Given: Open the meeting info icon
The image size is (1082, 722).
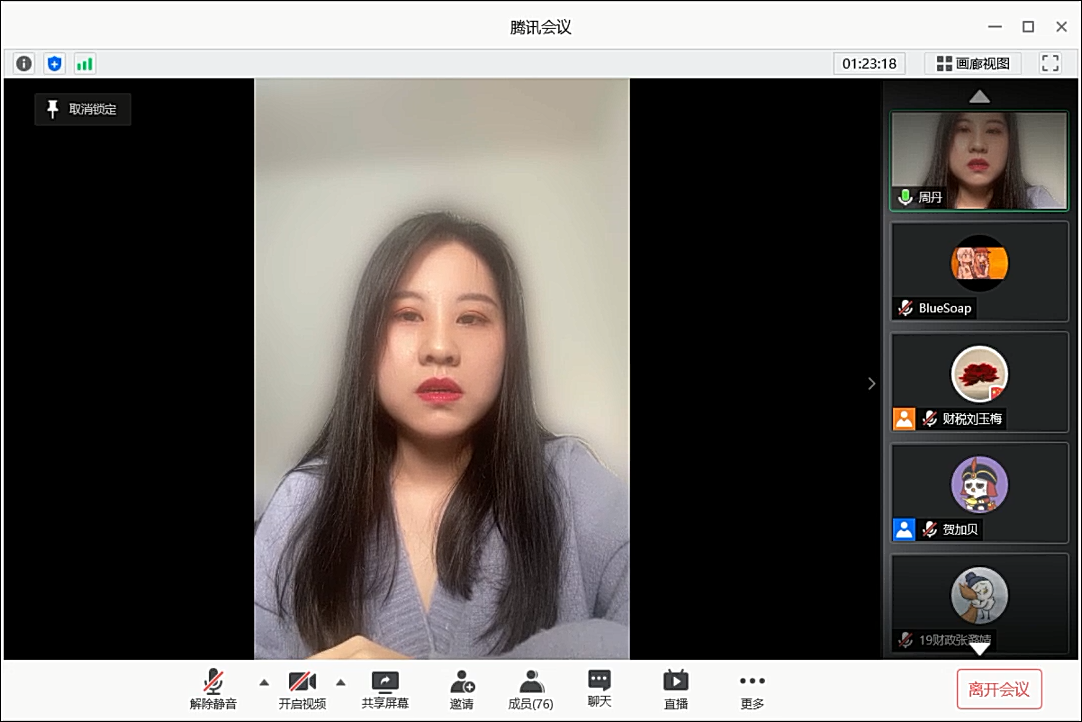Looking at the screenshot, I should 24,64.
